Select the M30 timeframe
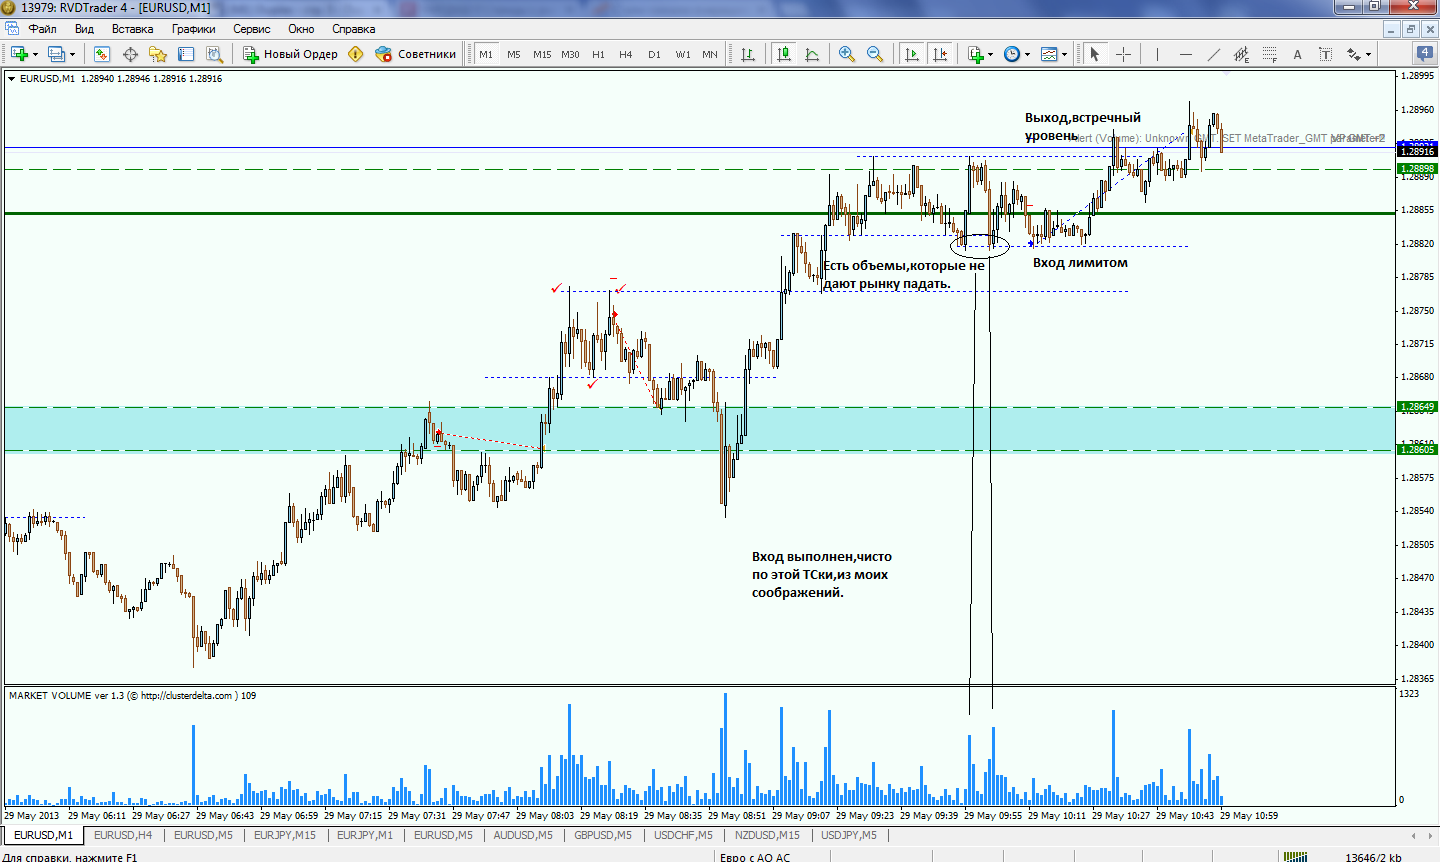 pyautogui.click(x=570, y=54)
